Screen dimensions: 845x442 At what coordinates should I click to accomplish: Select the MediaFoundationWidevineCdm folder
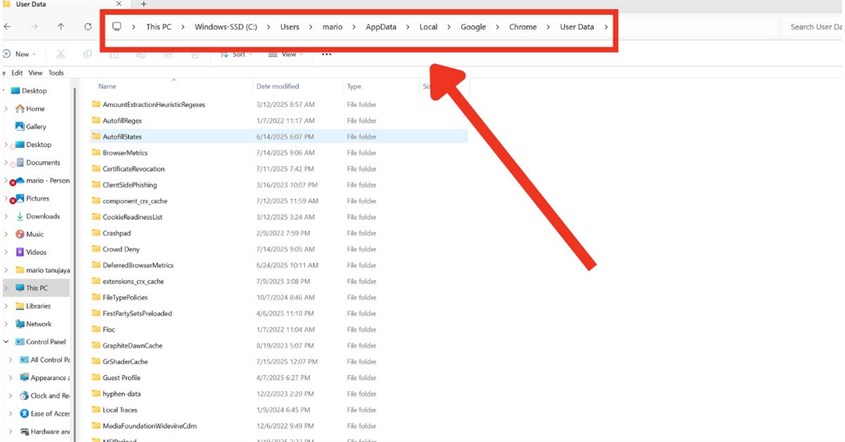[149, 426]
